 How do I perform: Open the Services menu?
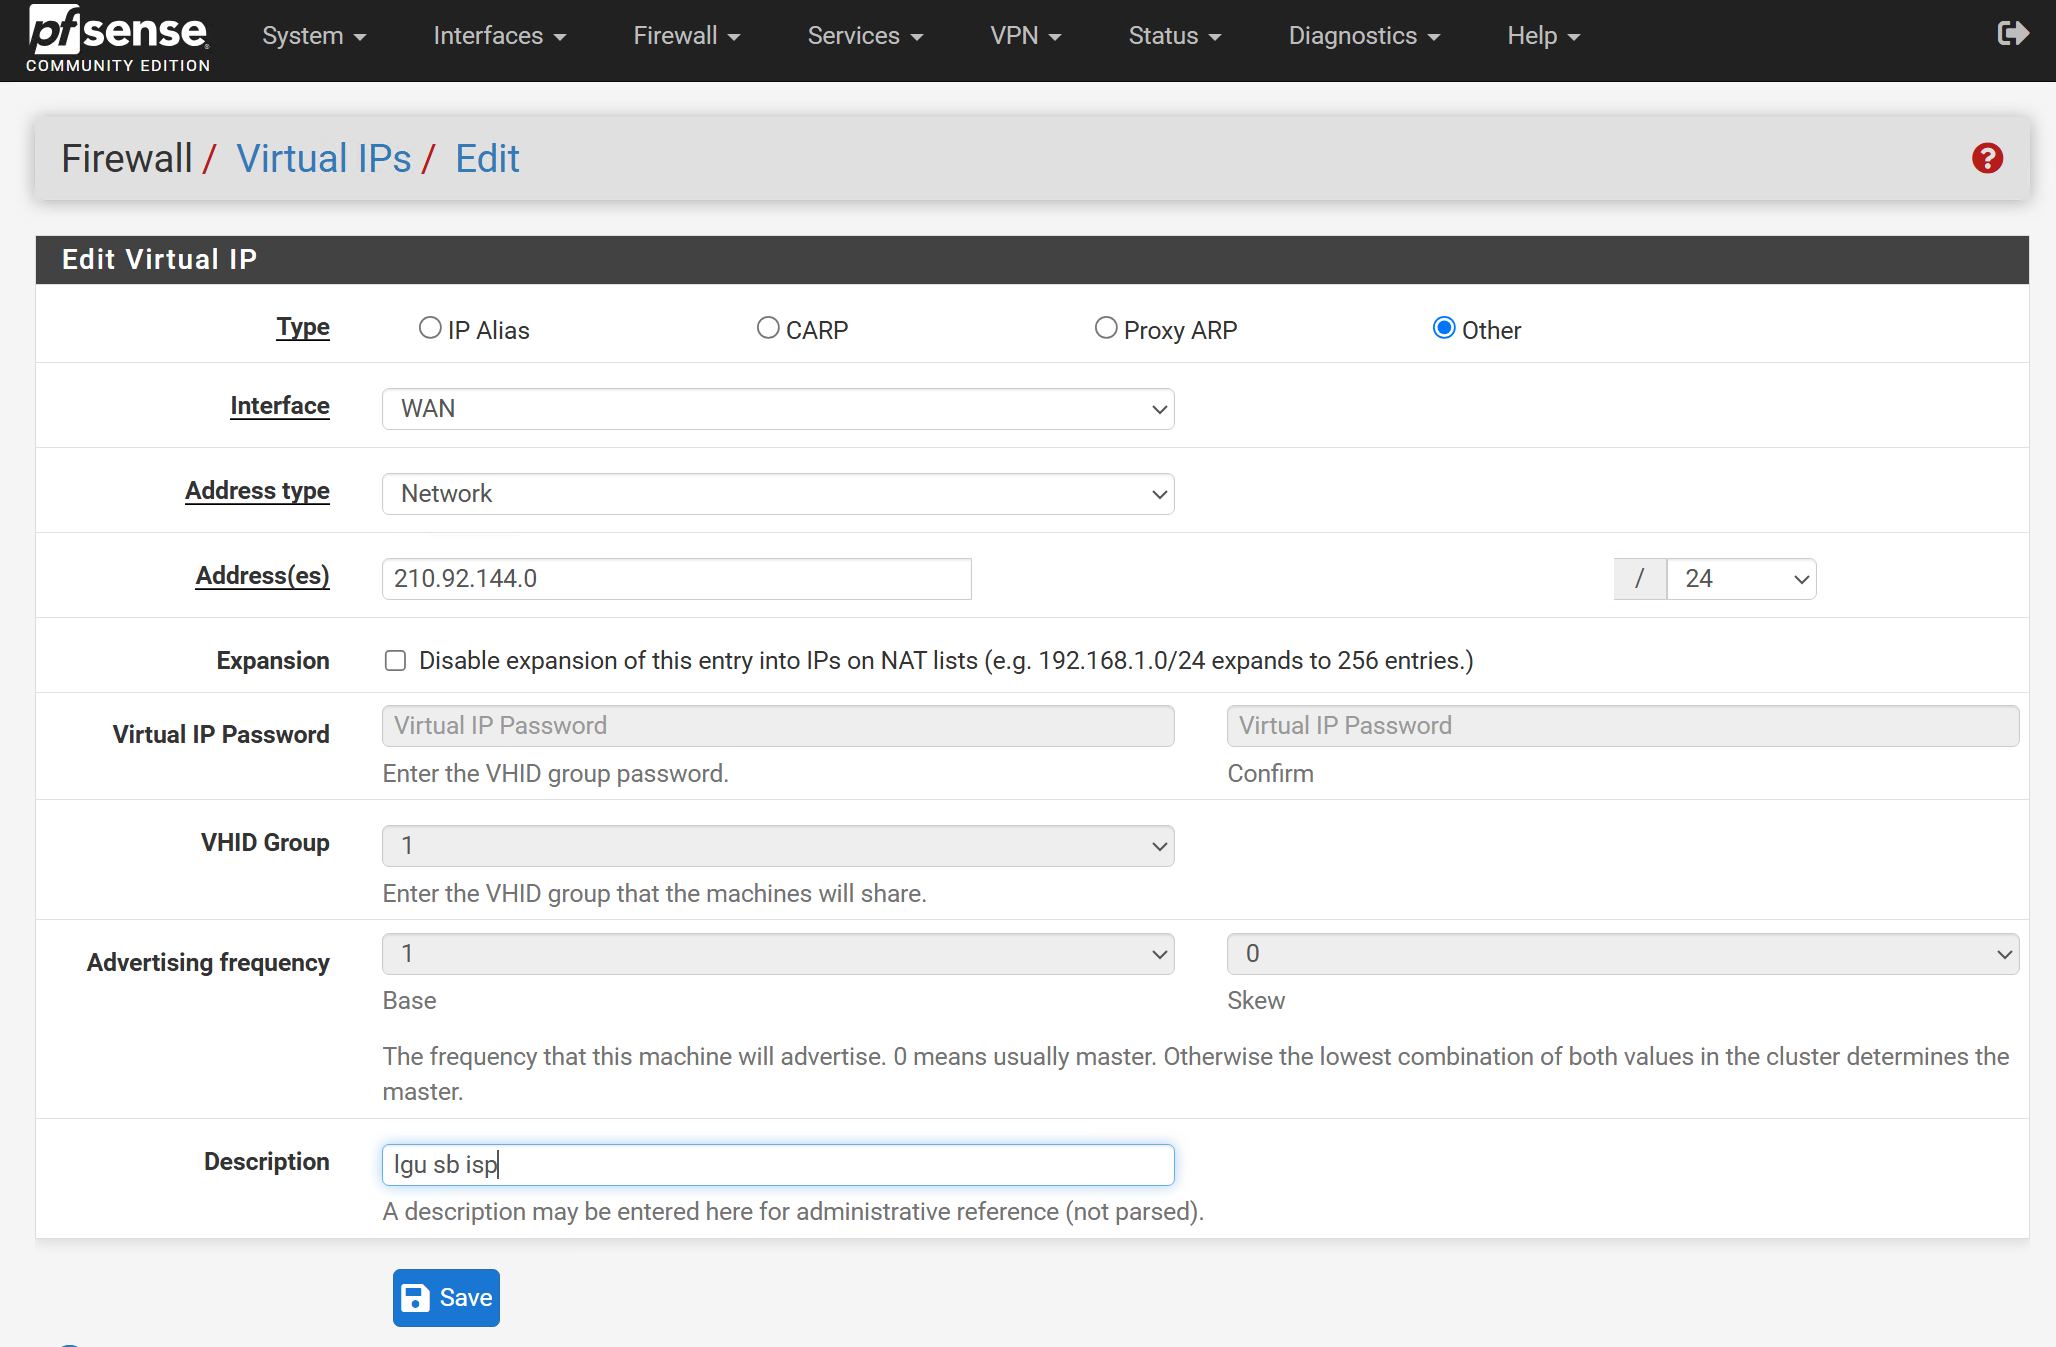864,36
